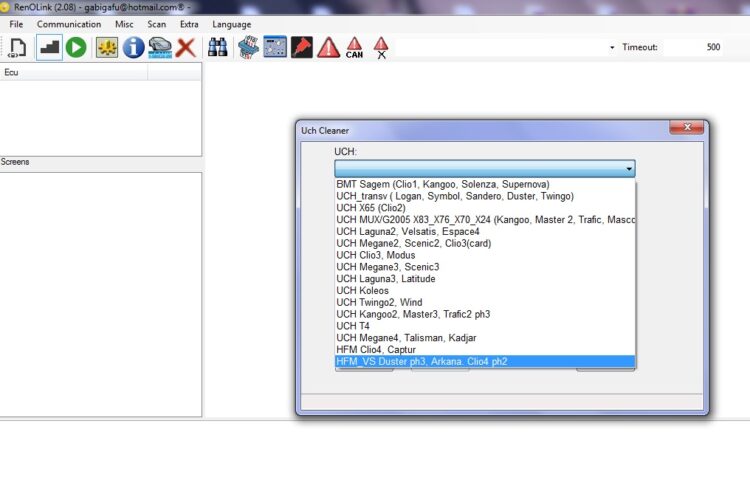Select UCH Koleos option
The height and width of the screenshot is (500, 750).
tap(485, 290)
